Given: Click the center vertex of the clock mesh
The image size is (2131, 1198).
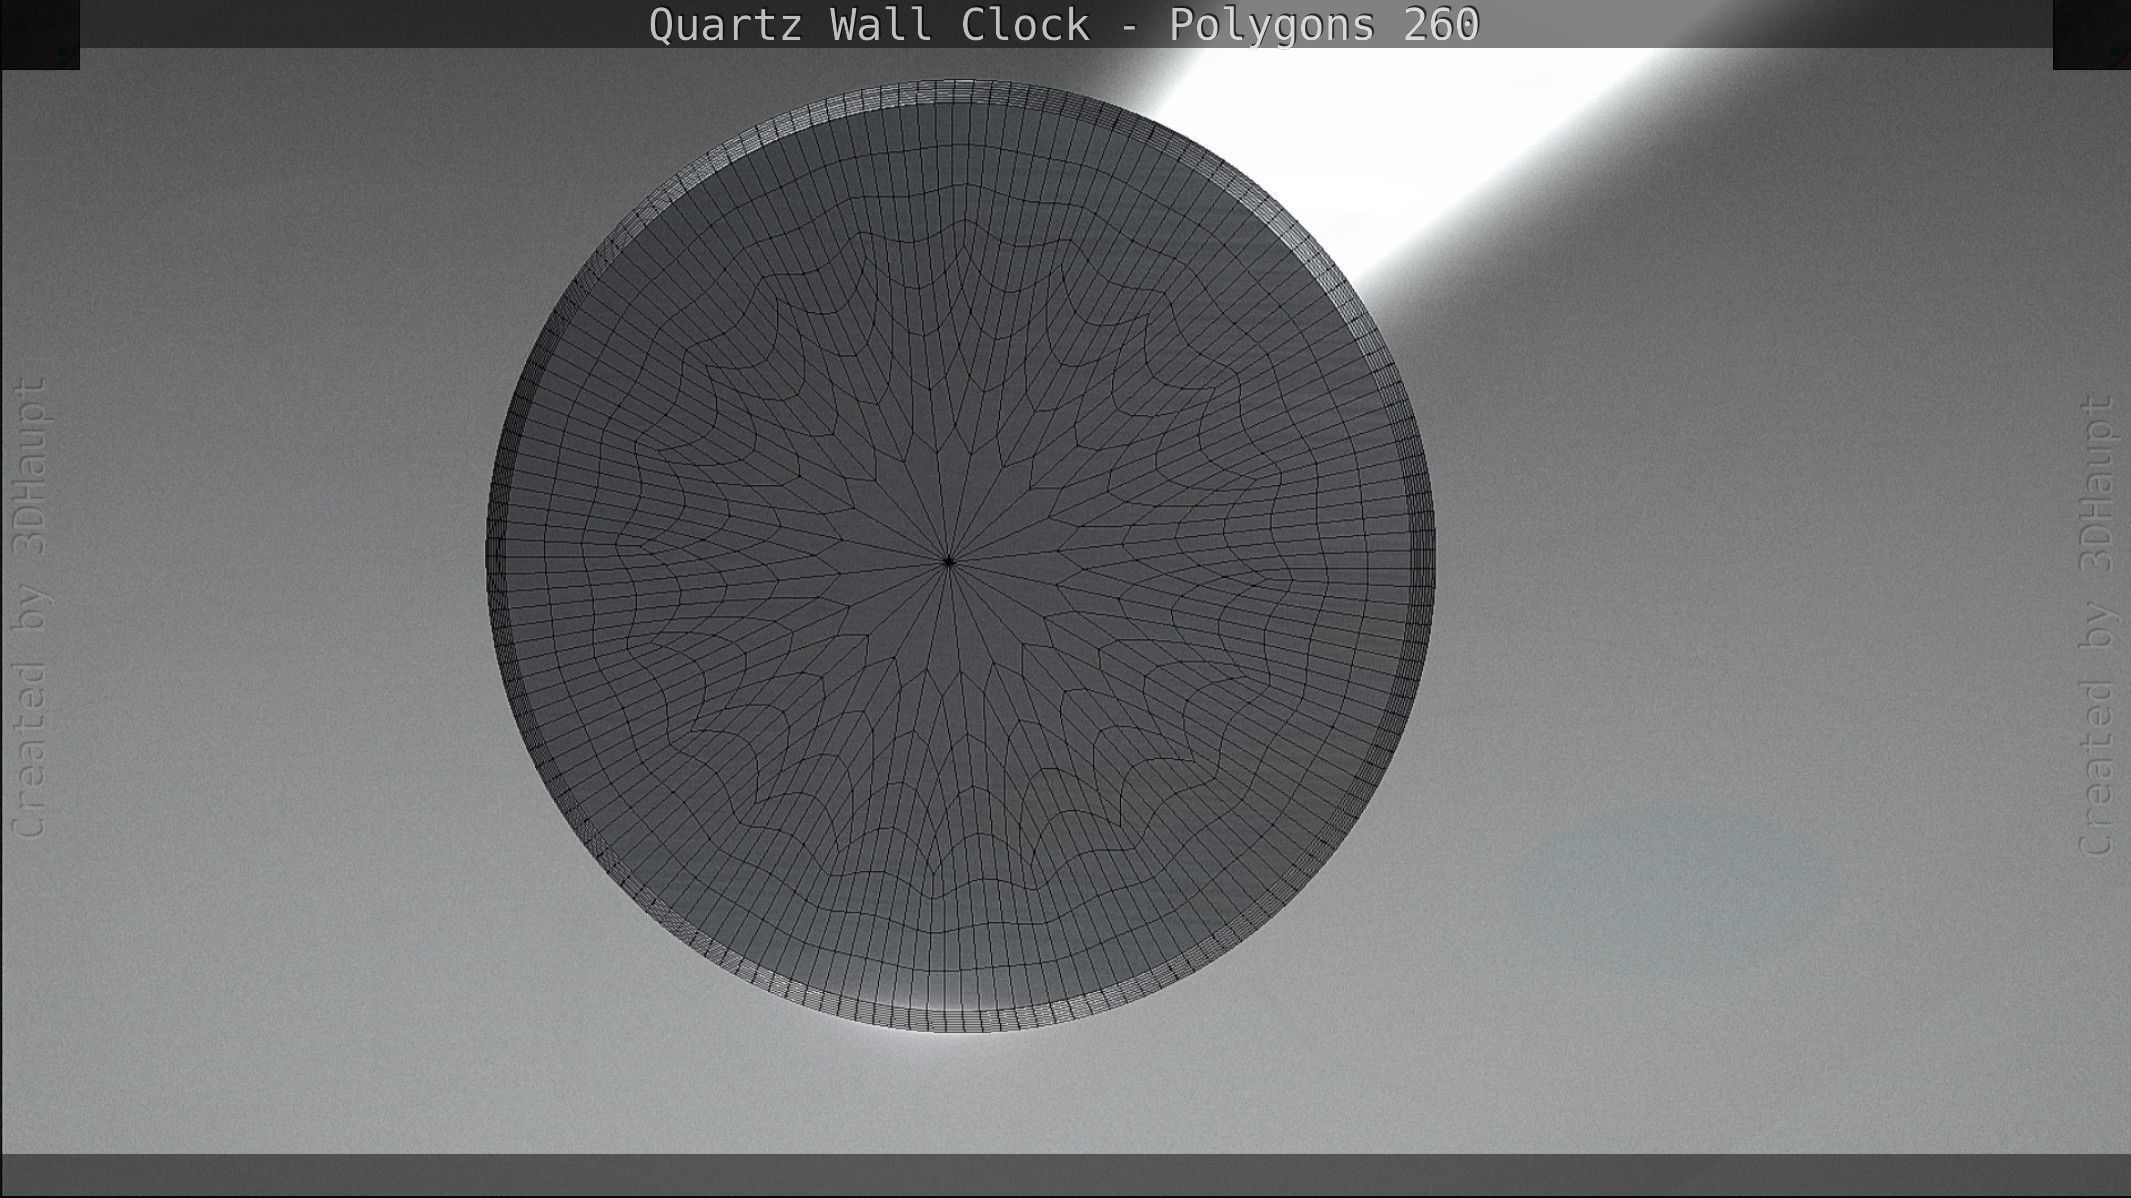Looking at the screenshot, I should coord(948,562).
